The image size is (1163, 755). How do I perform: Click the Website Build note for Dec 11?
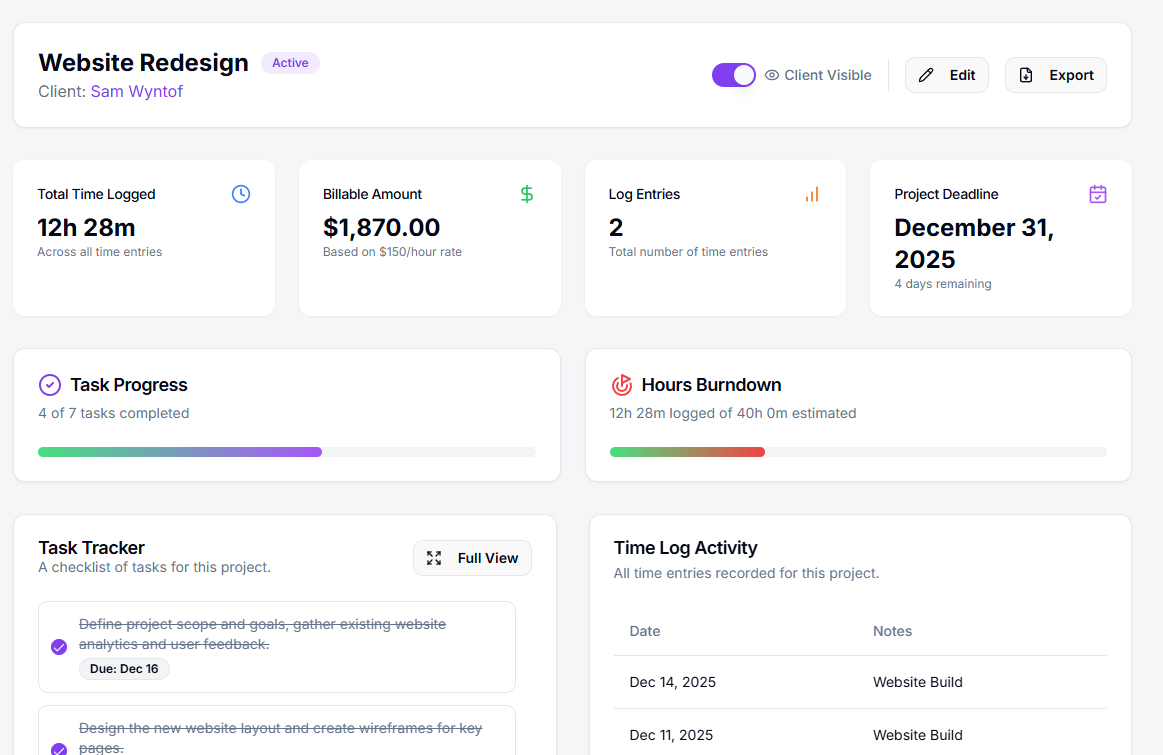coord(917,735)
